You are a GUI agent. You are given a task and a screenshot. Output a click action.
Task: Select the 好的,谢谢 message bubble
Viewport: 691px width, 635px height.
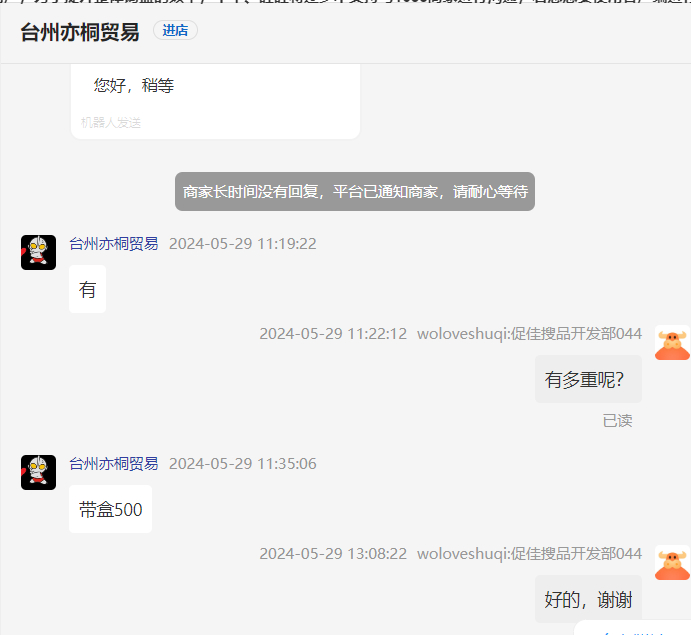click(588, 599)
